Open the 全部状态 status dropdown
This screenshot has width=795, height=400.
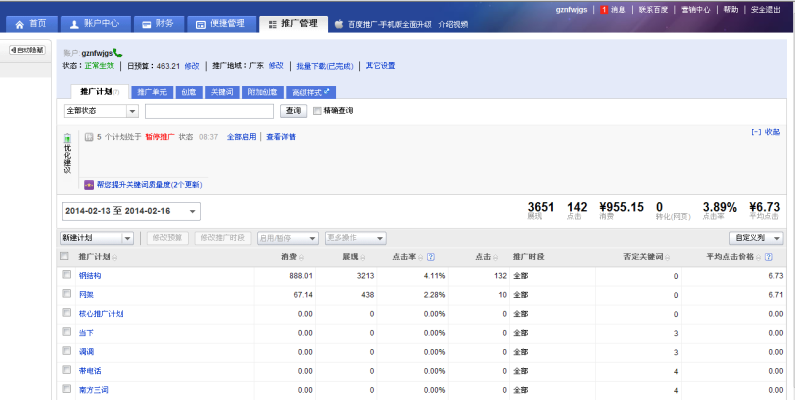(x=101, y=111)
